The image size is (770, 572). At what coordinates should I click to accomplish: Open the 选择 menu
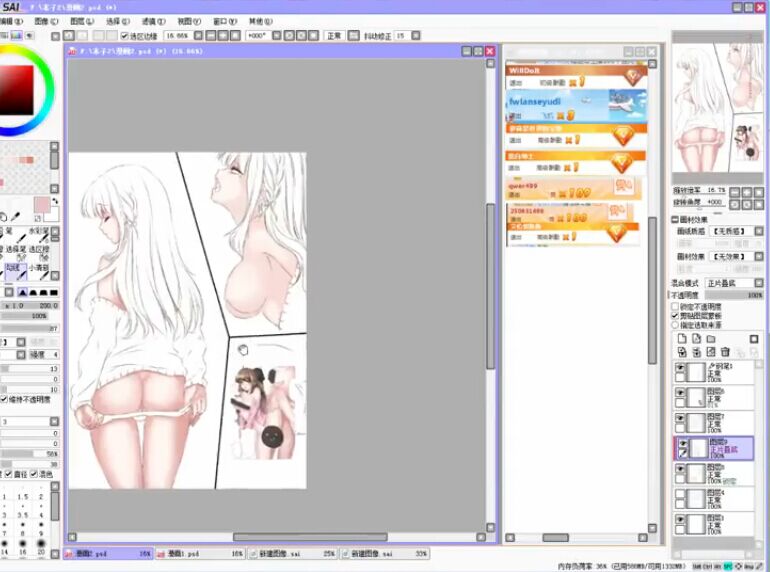point(118,21)
